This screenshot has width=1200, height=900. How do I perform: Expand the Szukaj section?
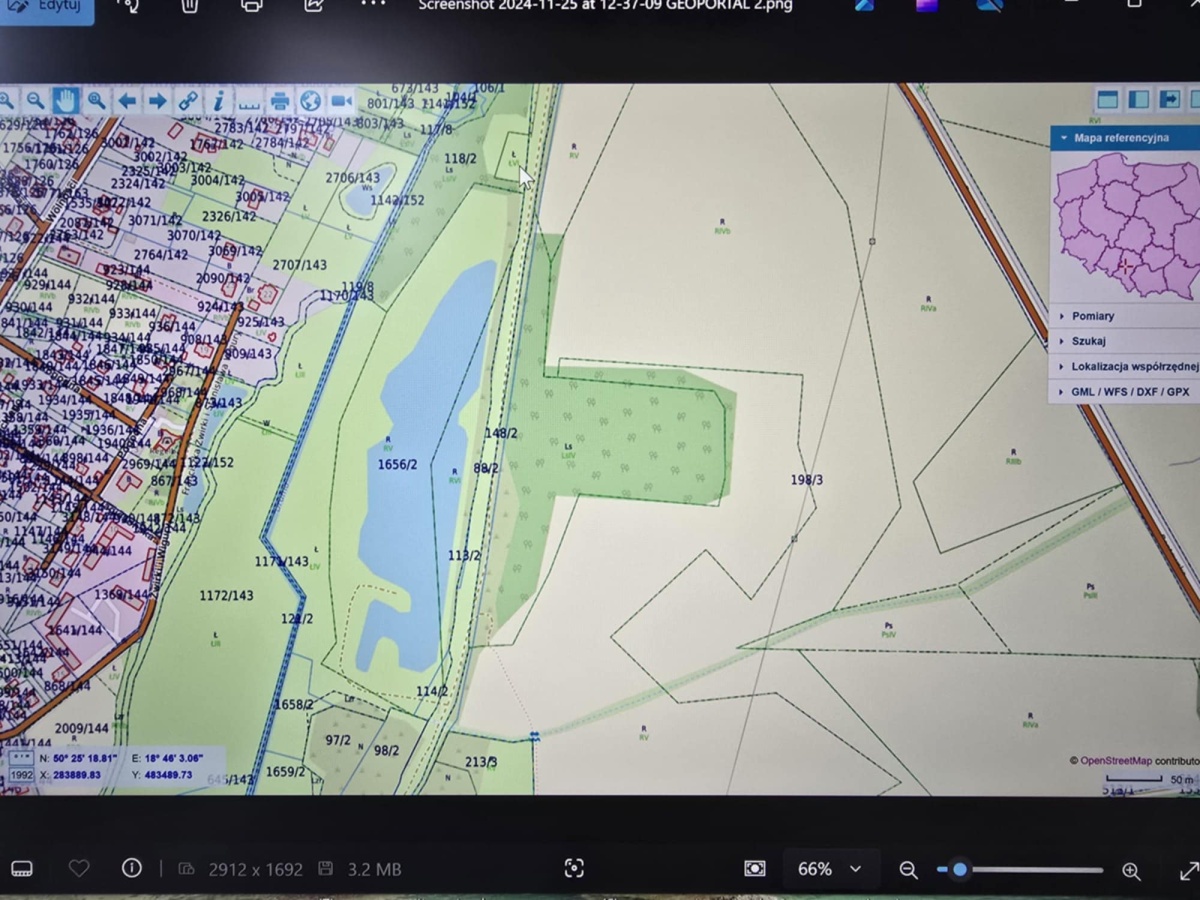(x=1088, y=341)
